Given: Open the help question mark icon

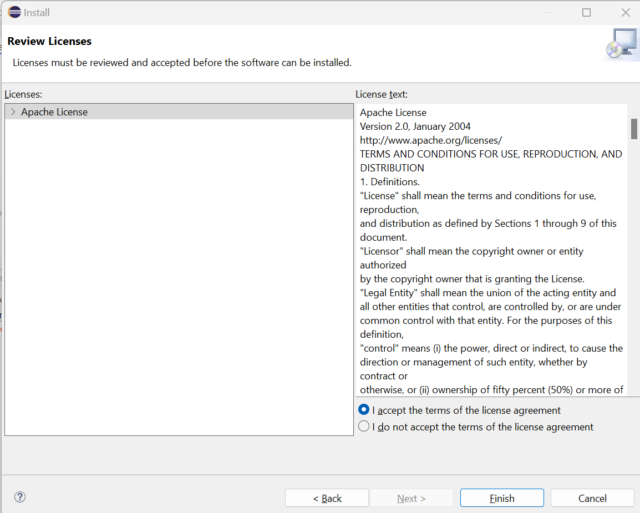Looking at the screenshot, I should click(20, 497).
